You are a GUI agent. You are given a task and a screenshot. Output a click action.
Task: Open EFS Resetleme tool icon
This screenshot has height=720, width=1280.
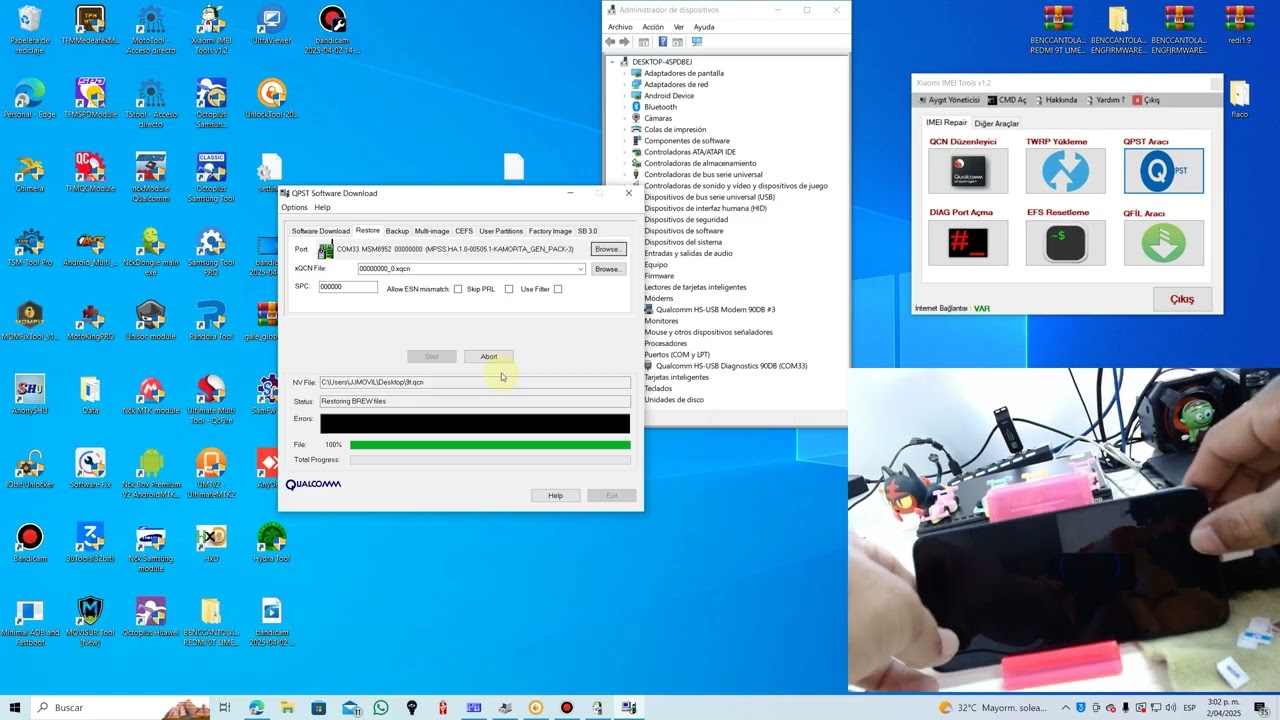tap(1065, 242)
